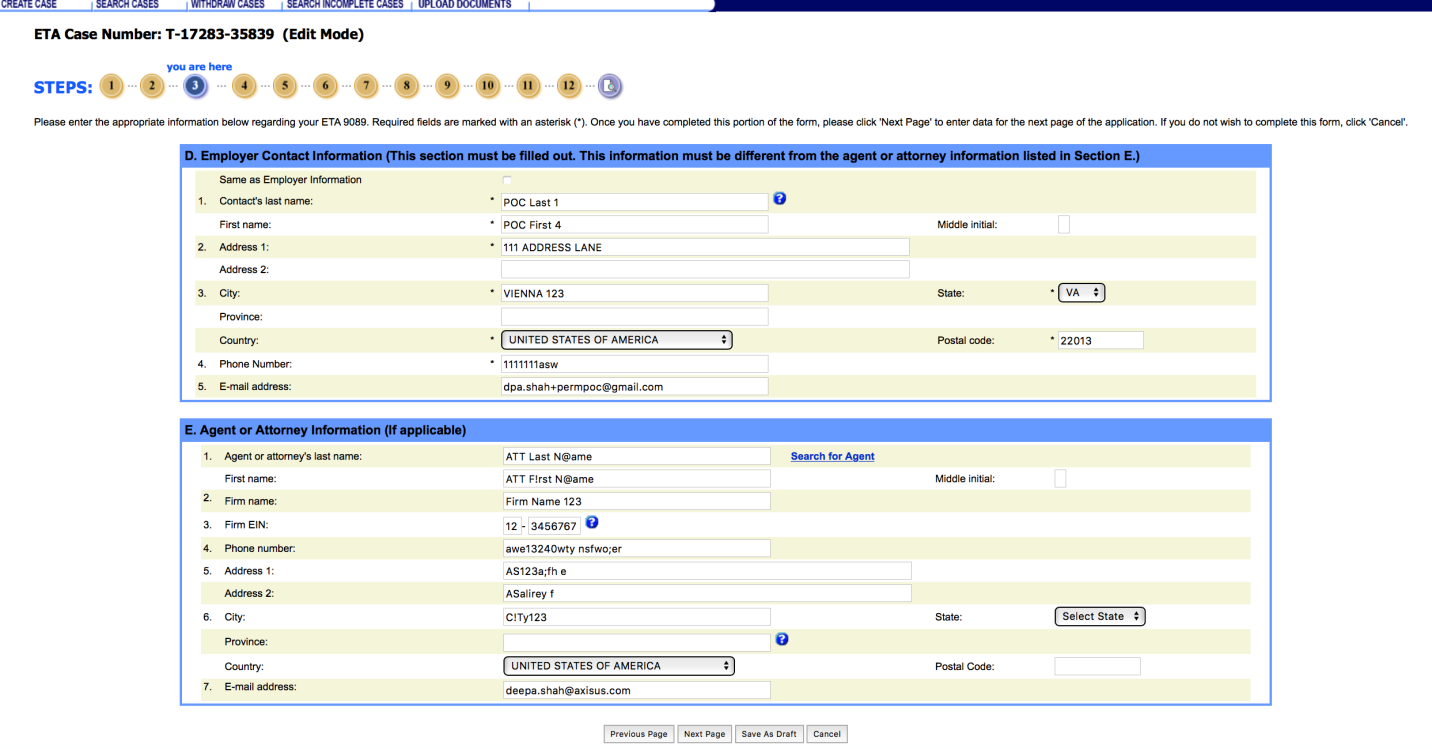Click the Previous Page button
1432x749 pixels.
pyautogui.click(x=639, y=734)
